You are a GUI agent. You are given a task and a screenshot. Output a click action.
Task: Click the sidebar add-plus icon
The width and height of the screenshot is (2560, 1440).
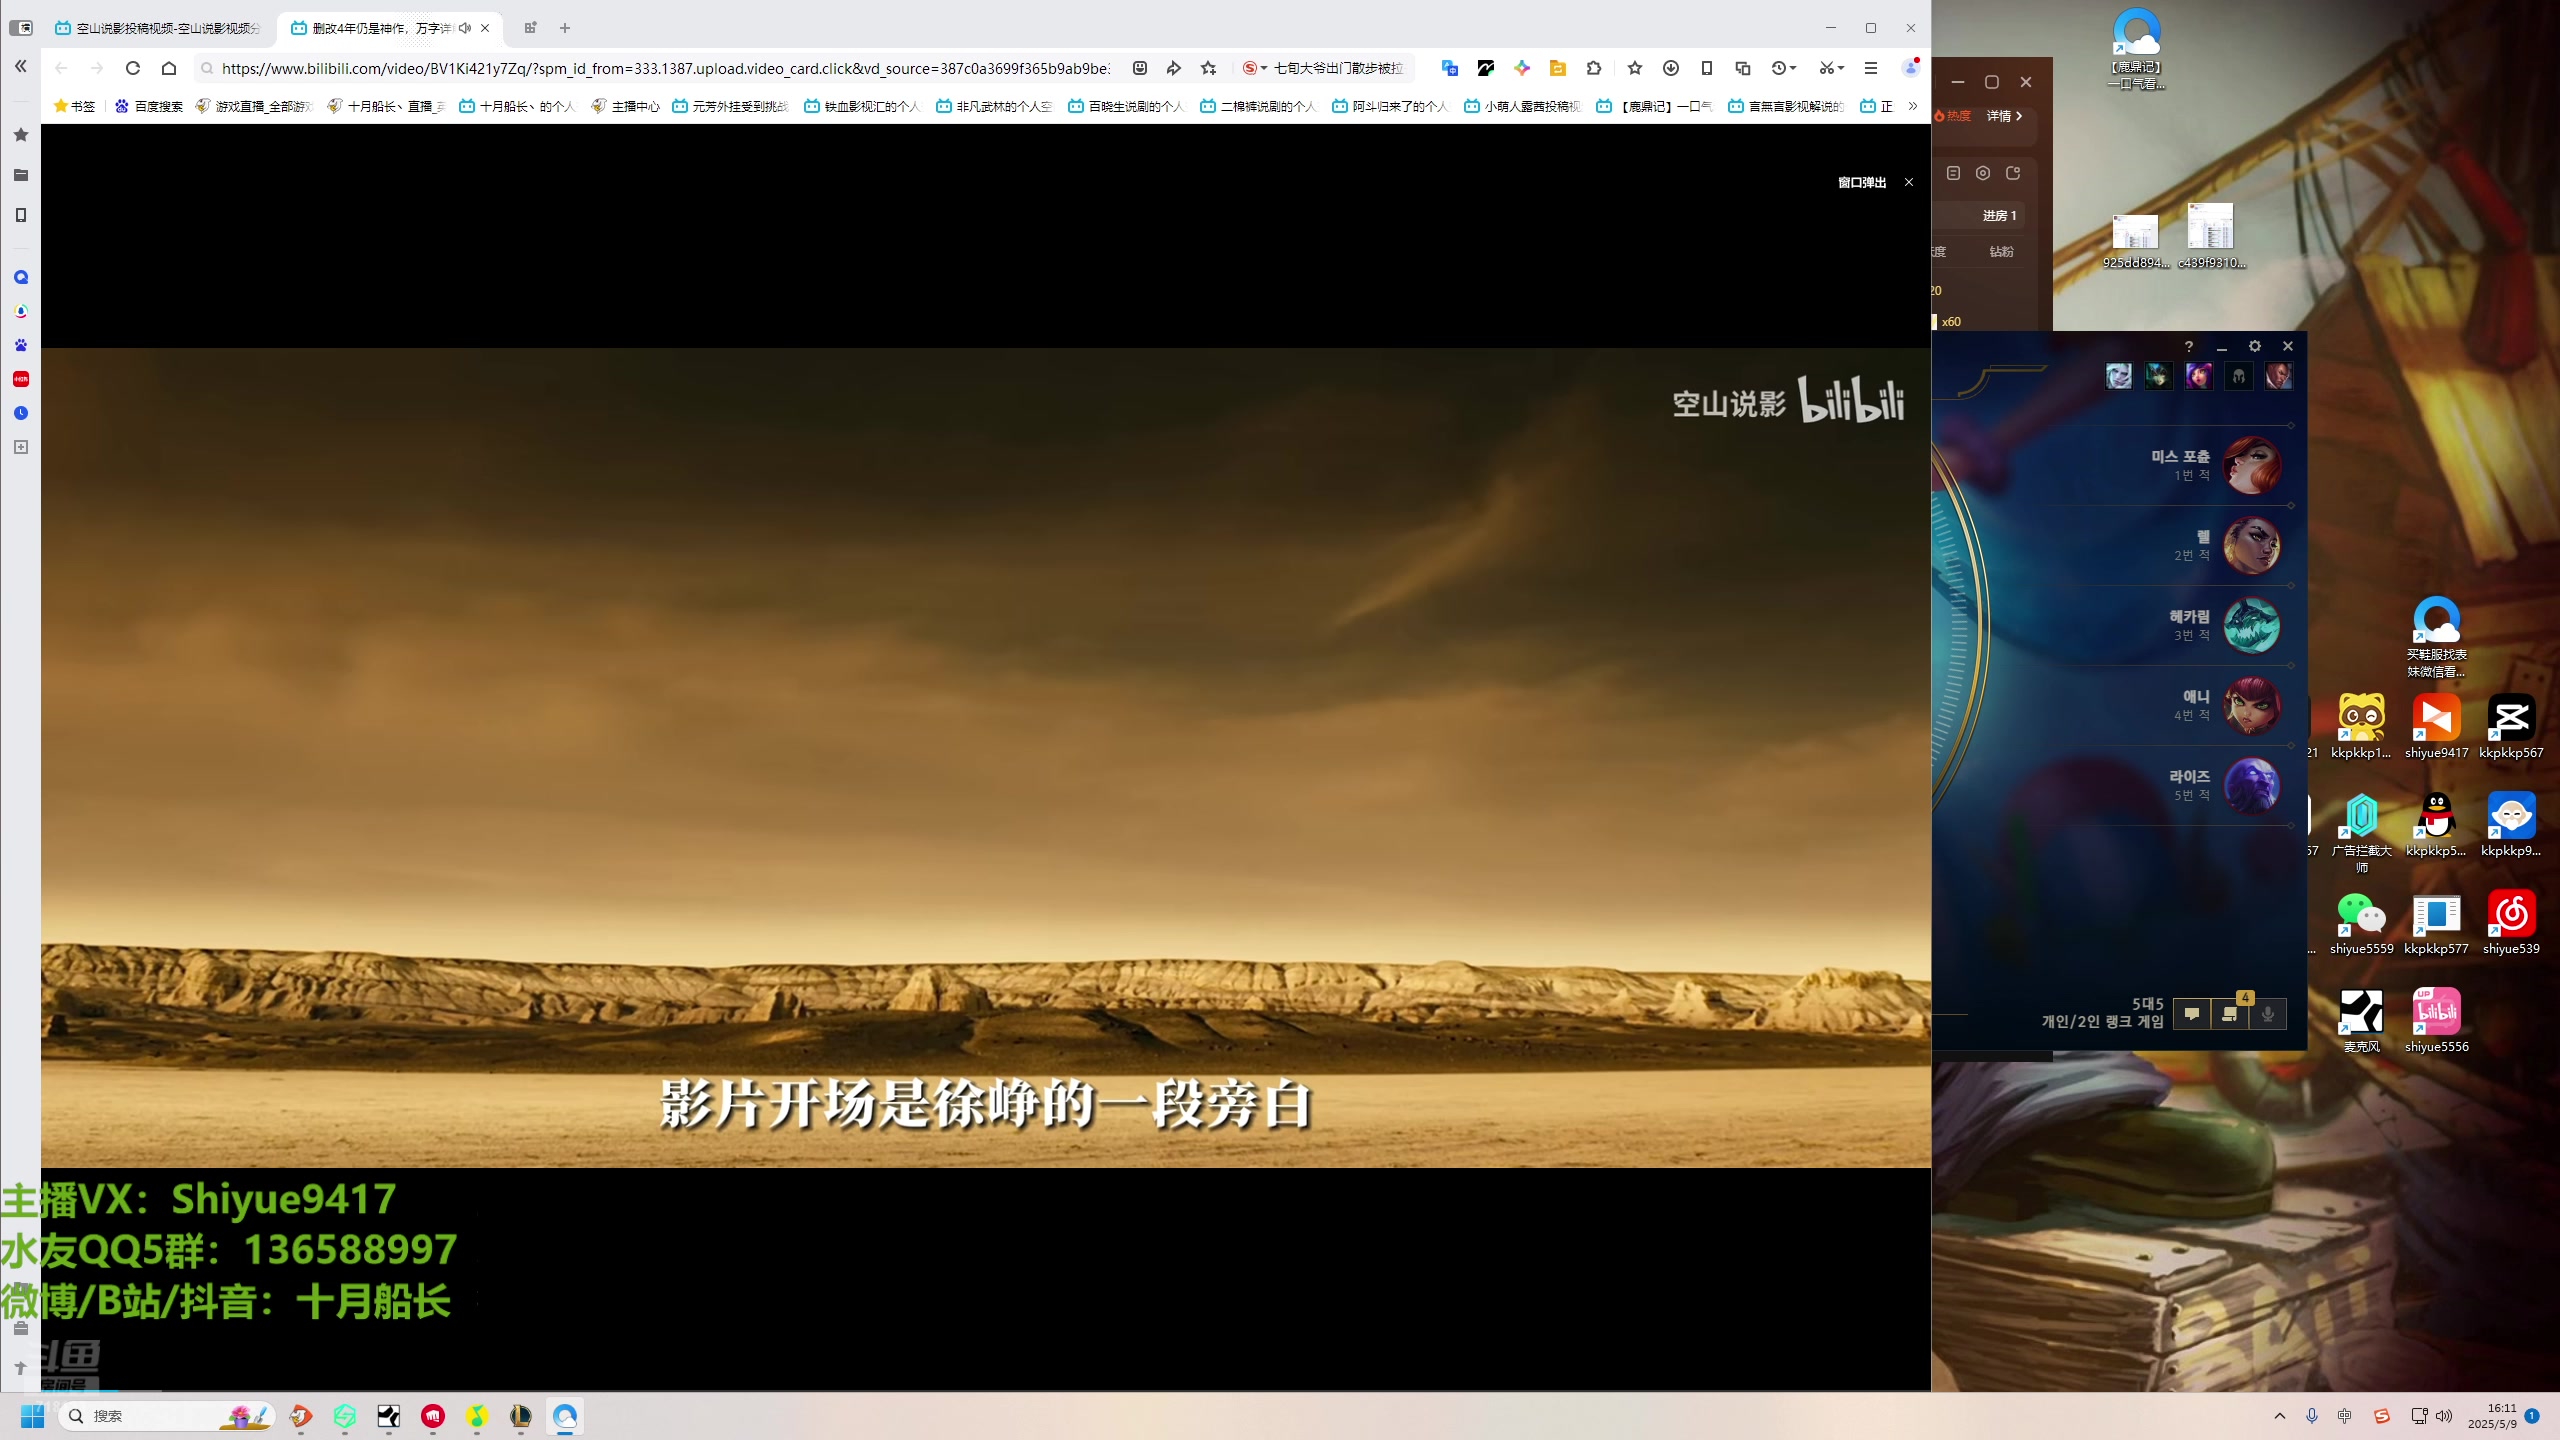coord(21,447)
